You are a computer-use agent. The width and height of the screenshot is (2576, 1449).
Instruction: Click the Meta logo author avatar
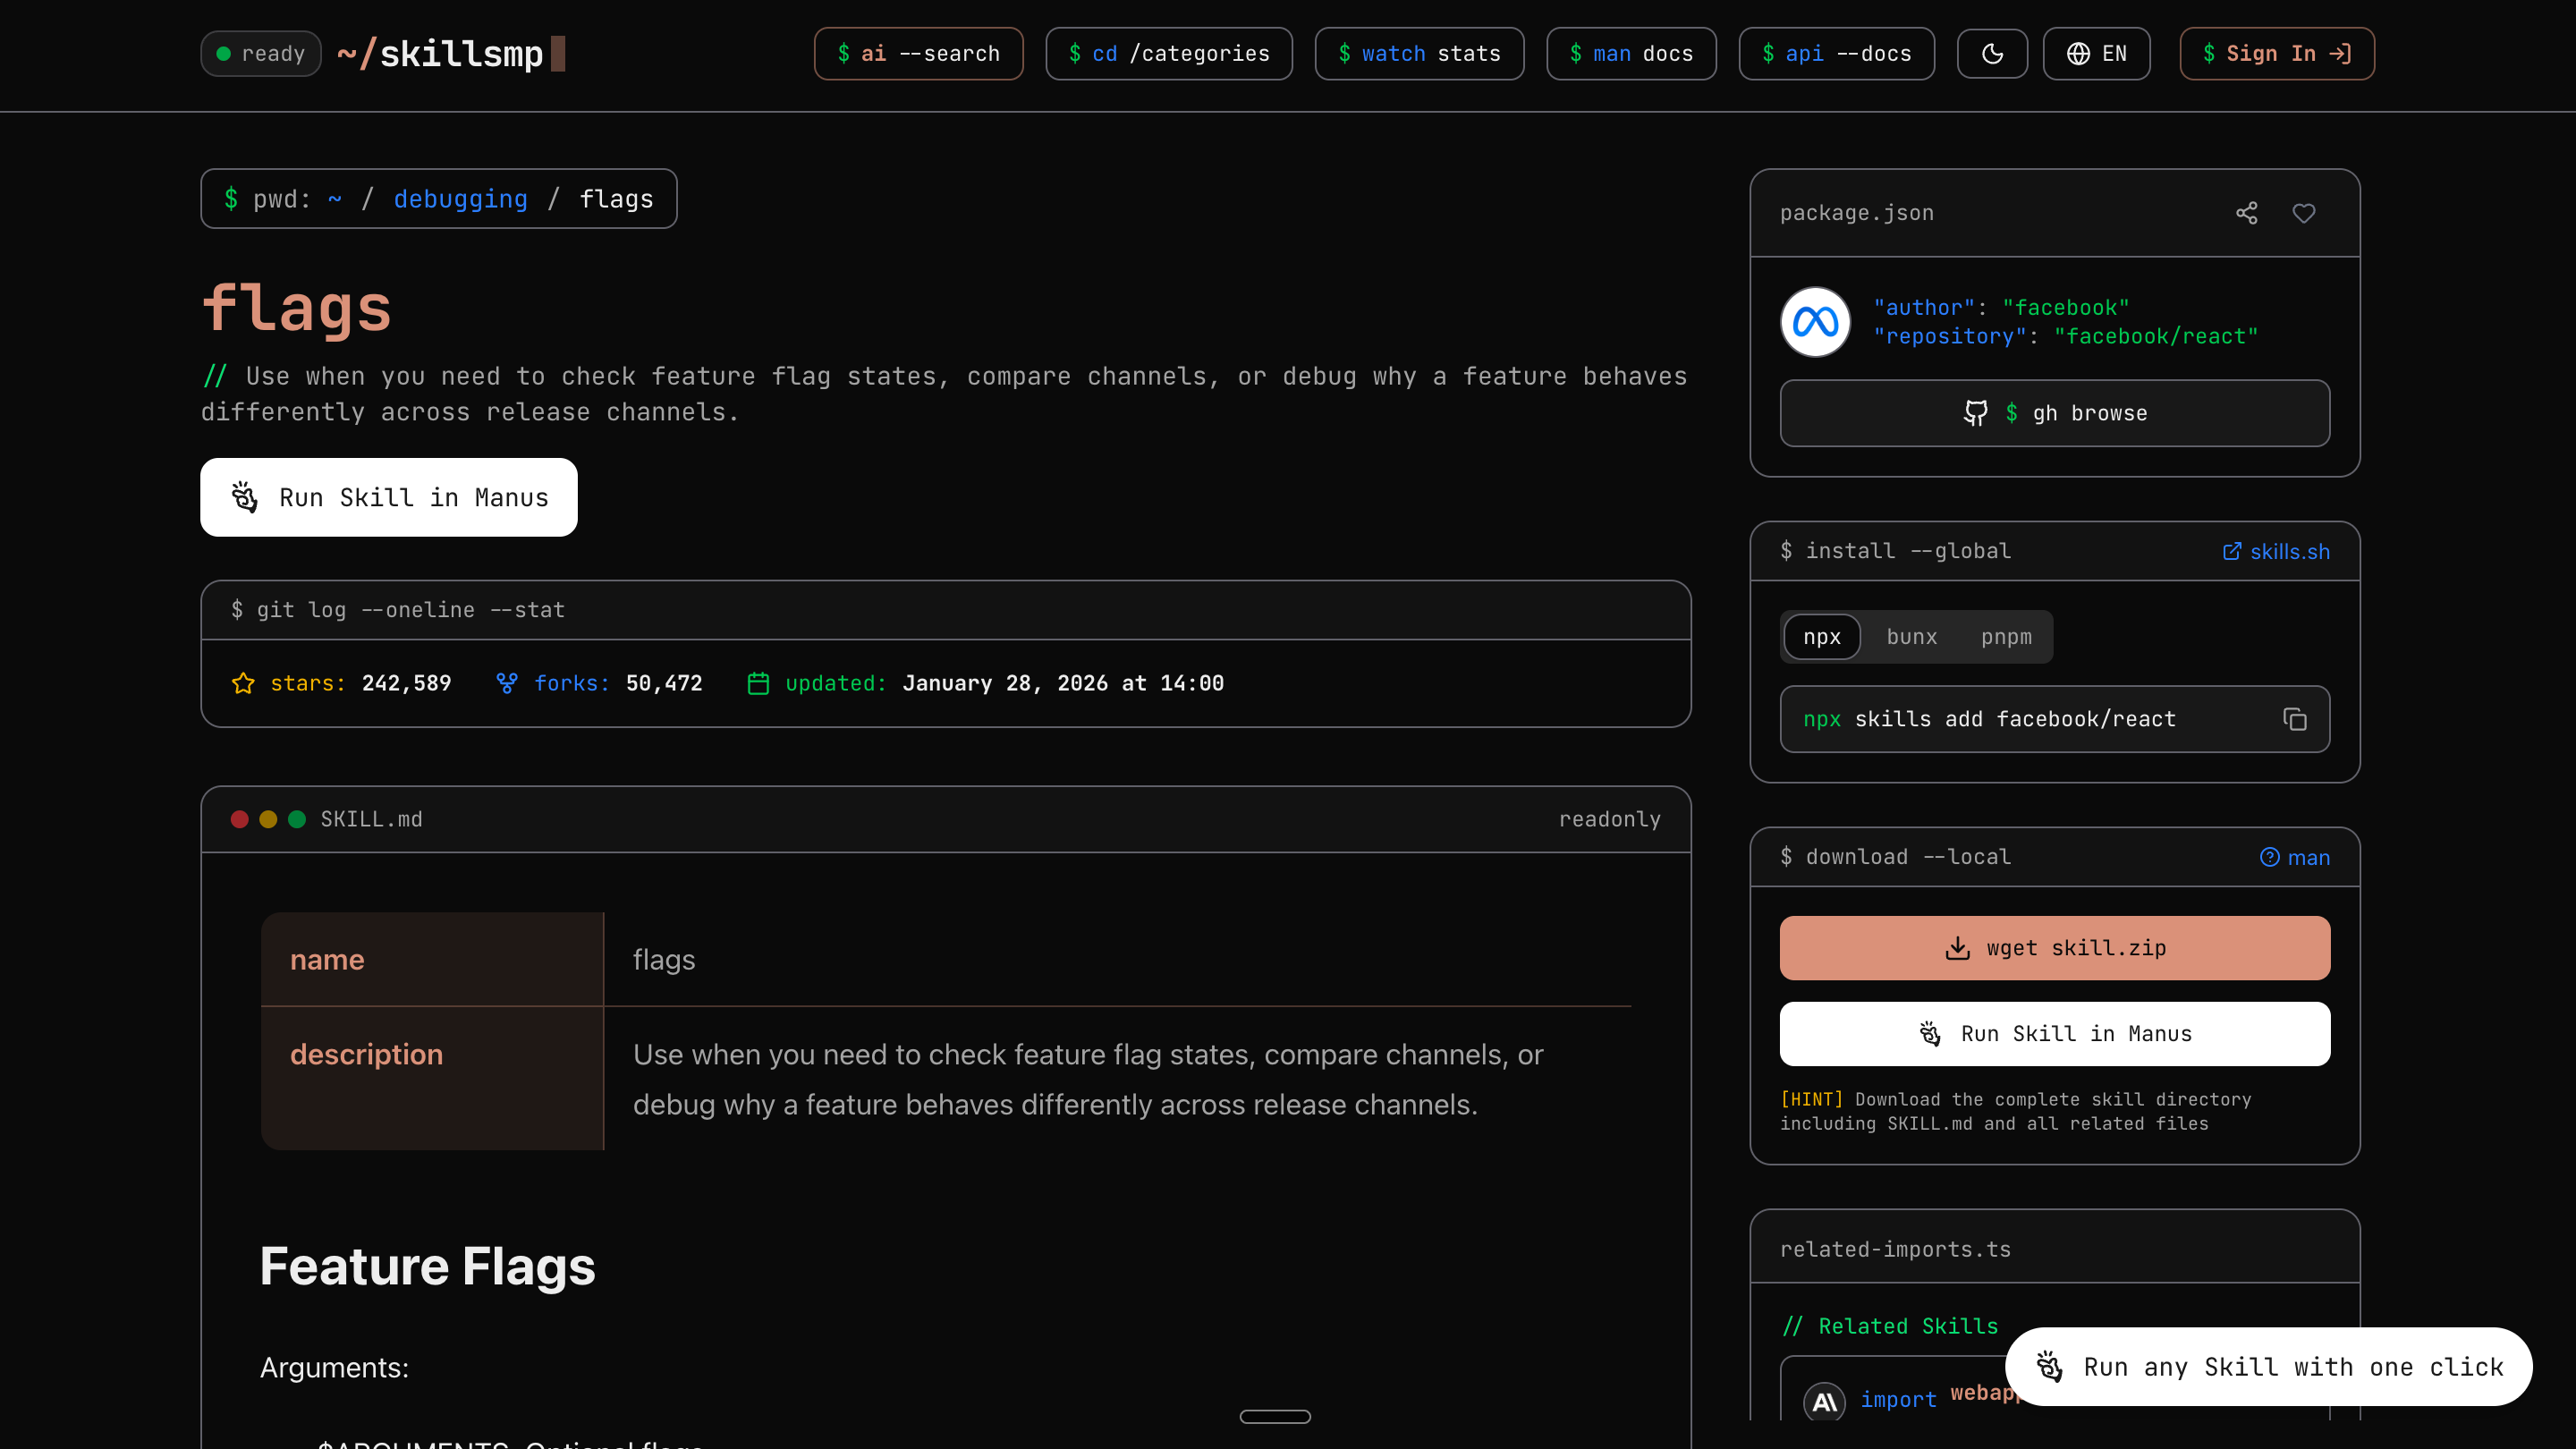(1815, 322)
